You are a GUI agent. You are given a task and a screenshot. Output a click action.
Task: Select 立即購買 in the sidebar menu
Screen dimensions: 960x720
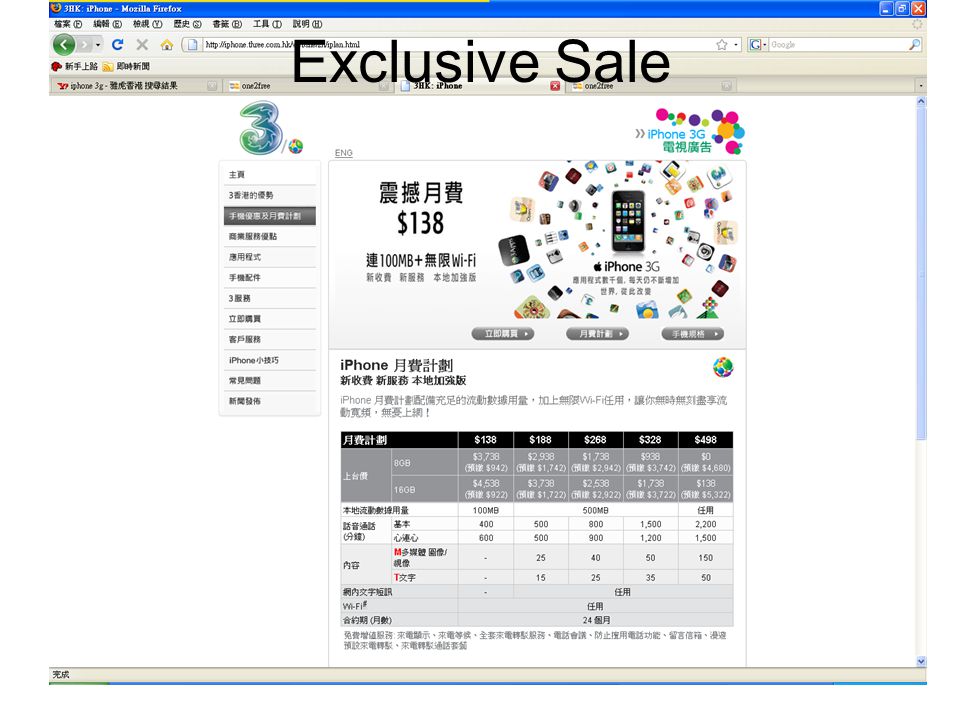pyautogui.click(x=269, y=318)
